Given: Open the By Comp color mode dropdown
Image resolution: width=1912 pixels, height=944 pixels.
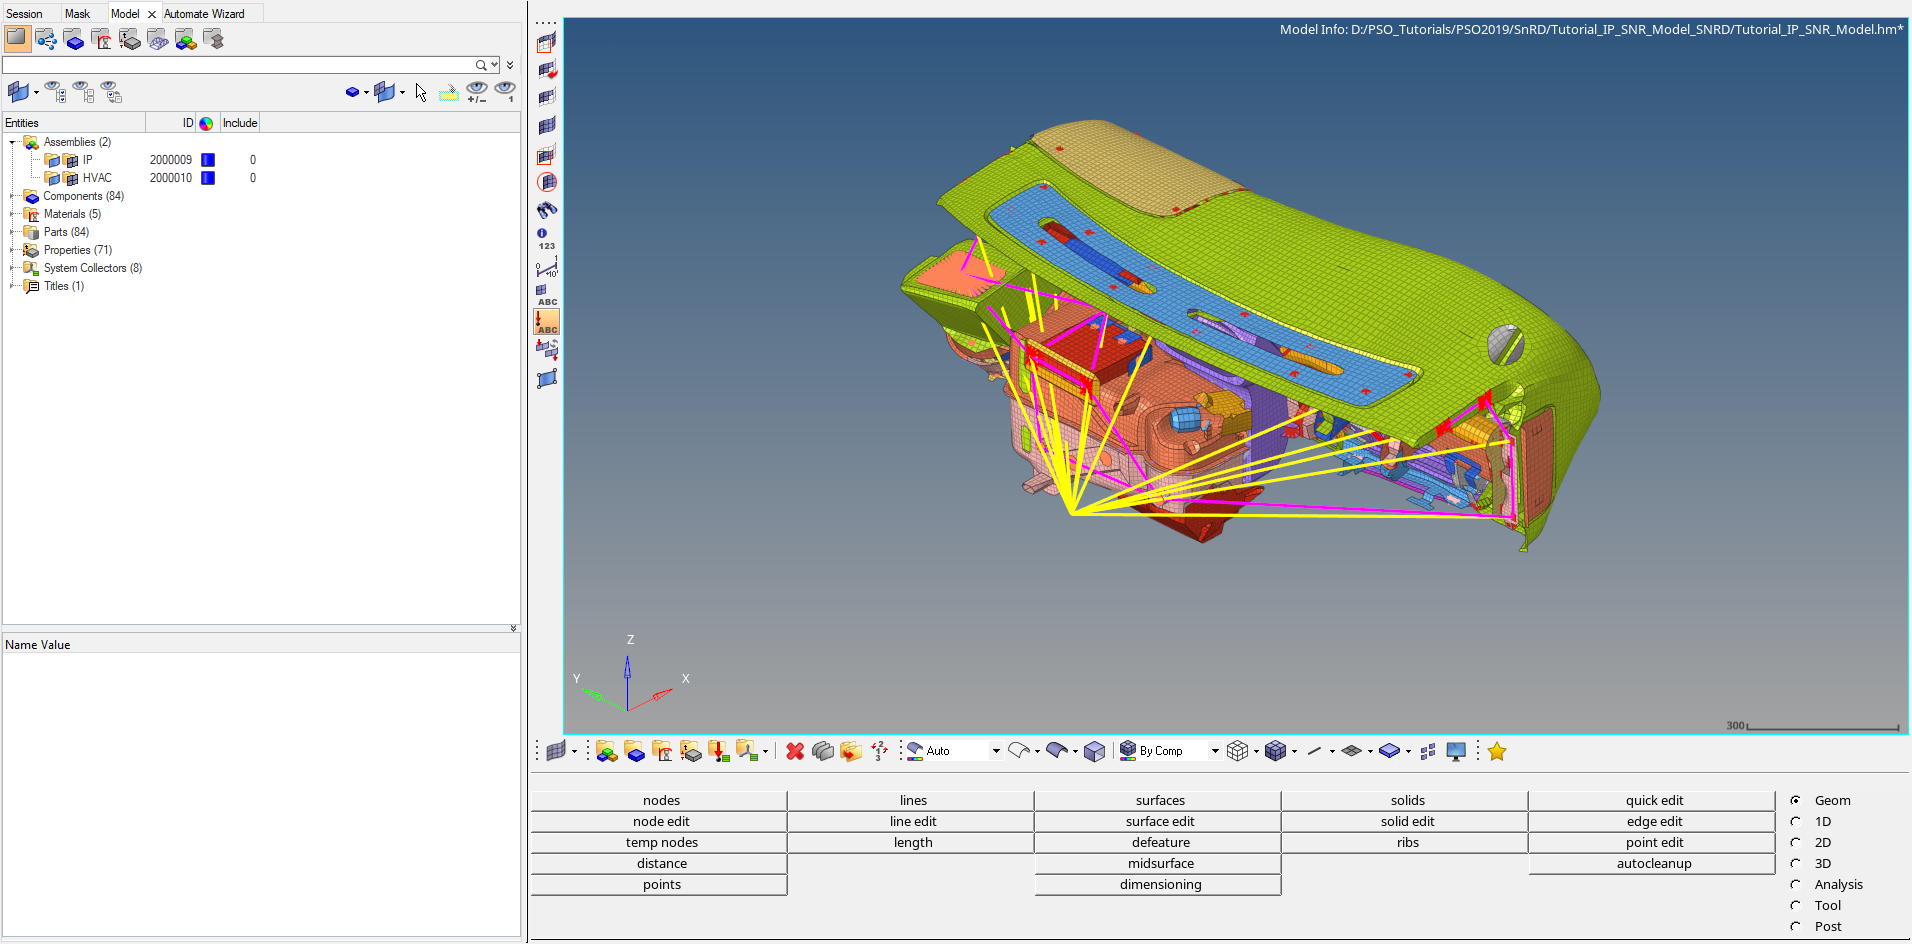Looking at the screenshot, I should [x=1215, y=751].
